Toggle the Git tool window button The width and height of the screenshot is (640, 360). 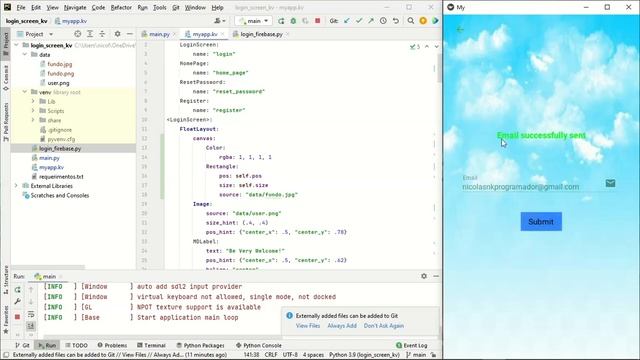coord(22,345)
